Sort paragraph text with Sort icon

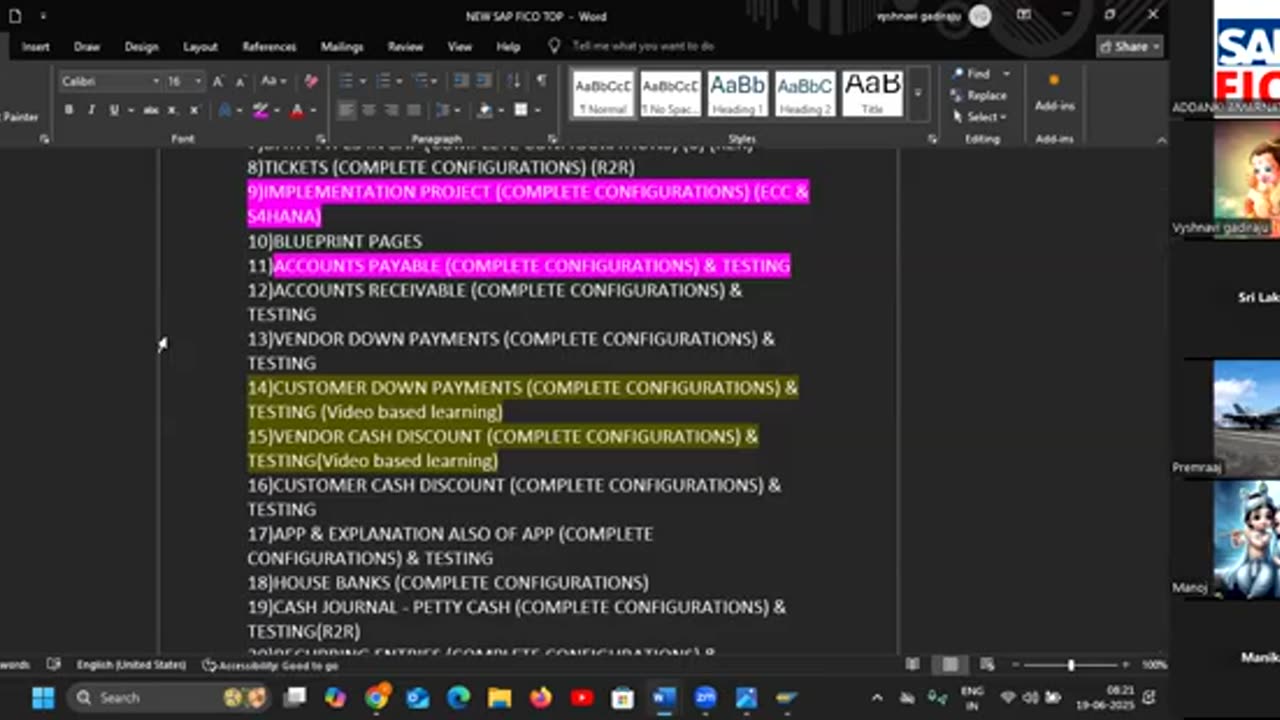coord(513,81)
